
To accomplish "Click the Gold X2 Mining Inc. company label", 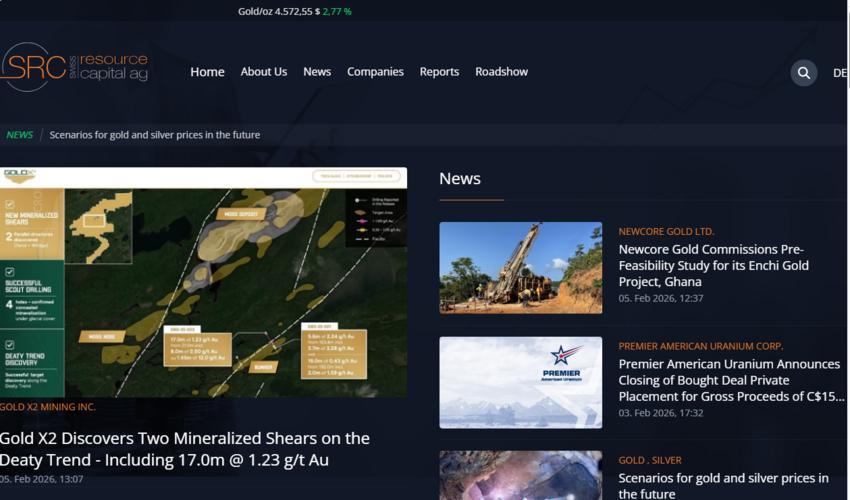I will pos(48,407).
